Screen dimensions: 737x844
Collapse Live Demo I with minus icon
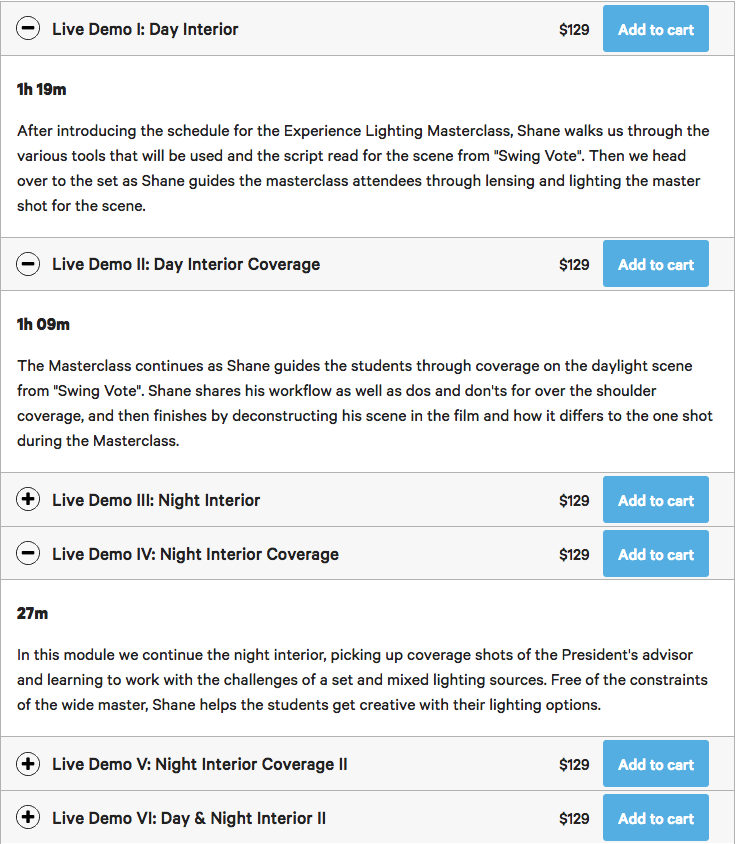click(x=29, y=29)
